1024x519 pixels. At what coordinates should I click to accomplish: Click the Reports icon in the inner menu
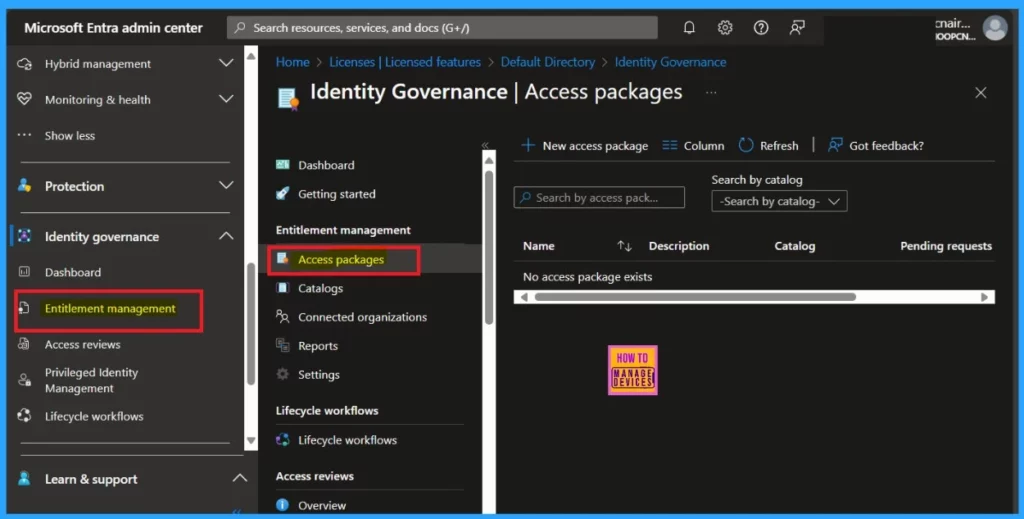click(x=283, y=345)
